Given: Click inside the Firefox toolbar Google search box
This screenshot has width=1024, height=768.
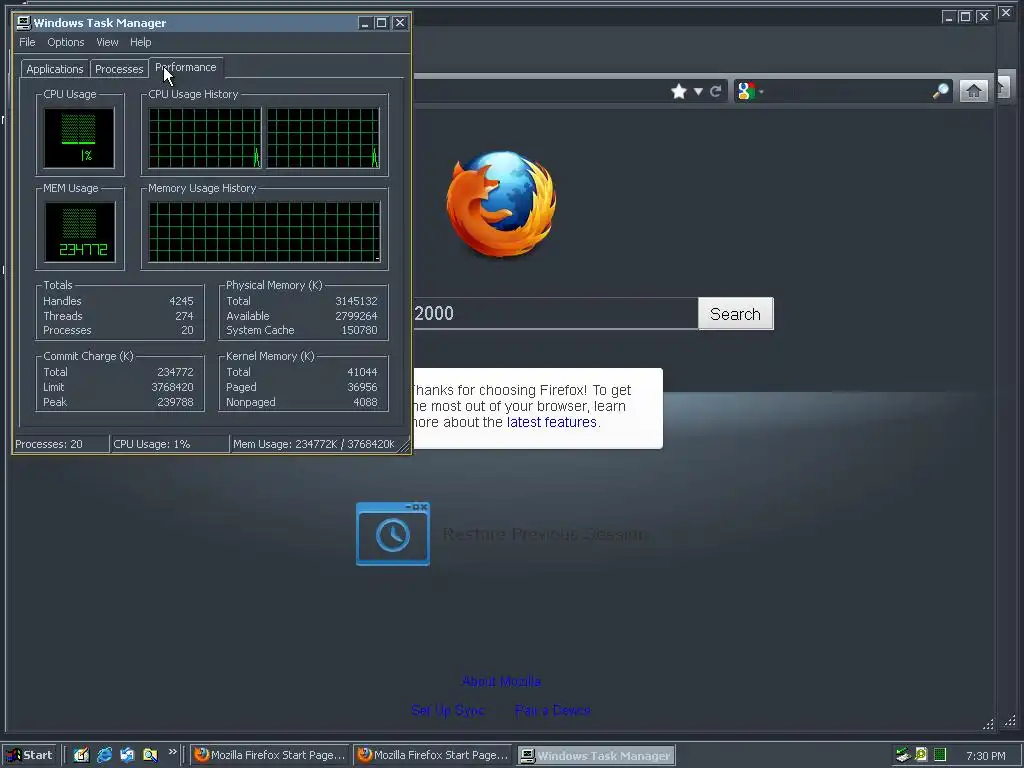Looking at the screenshot, I should pyautogui.click(x=846, y=91).
